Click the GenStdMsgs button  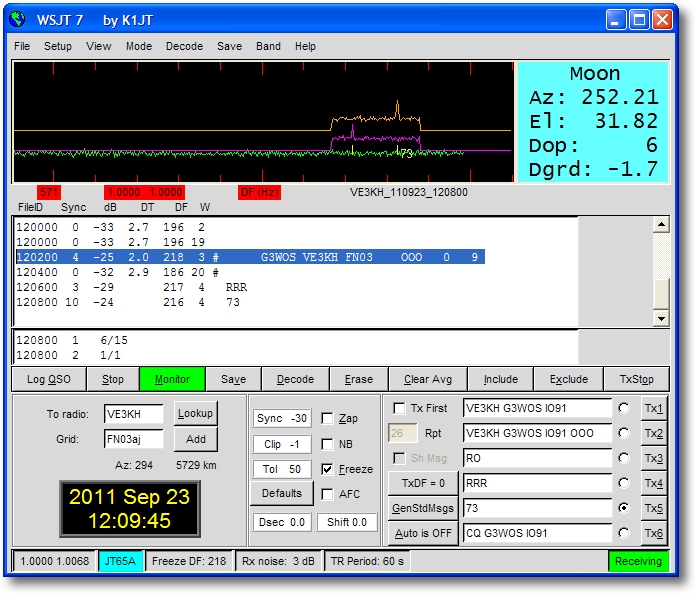(423, 508)
